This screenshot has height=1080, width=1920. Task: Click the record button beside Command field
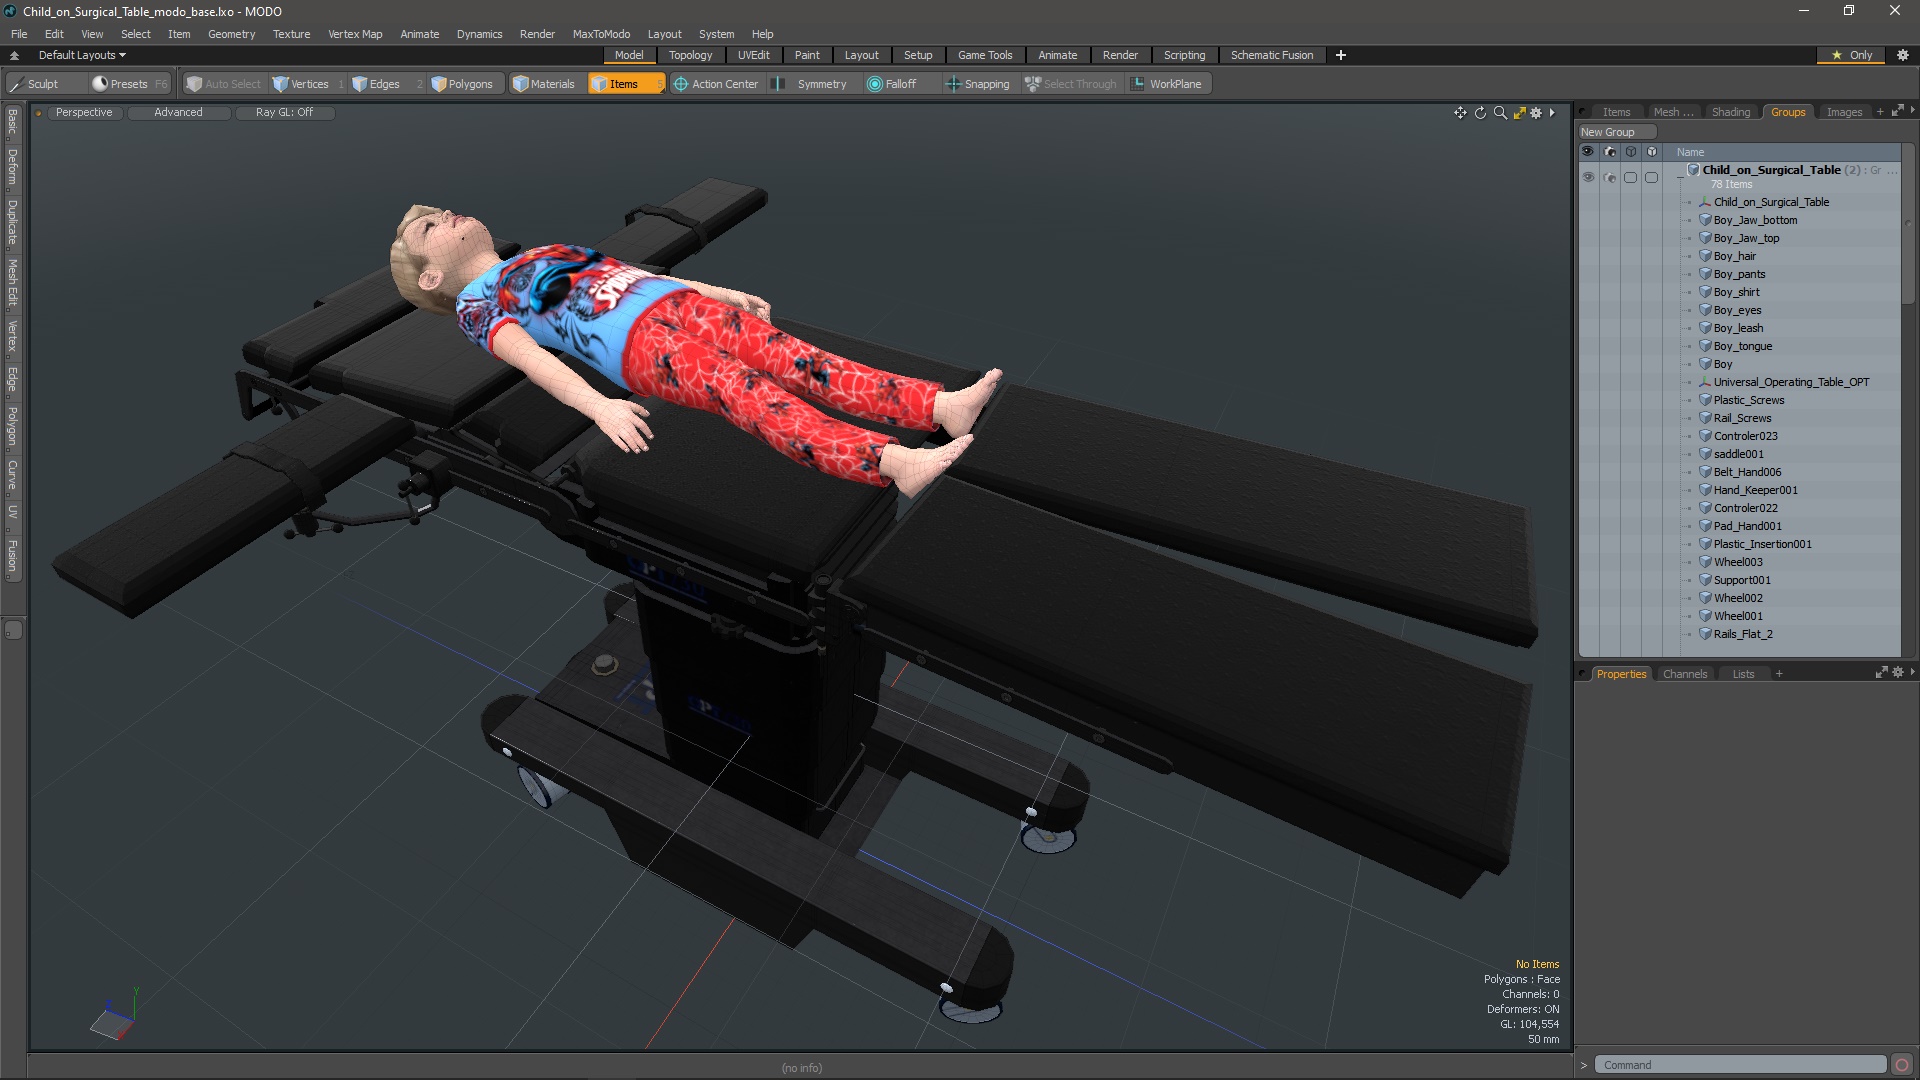pos(1902,1065)
